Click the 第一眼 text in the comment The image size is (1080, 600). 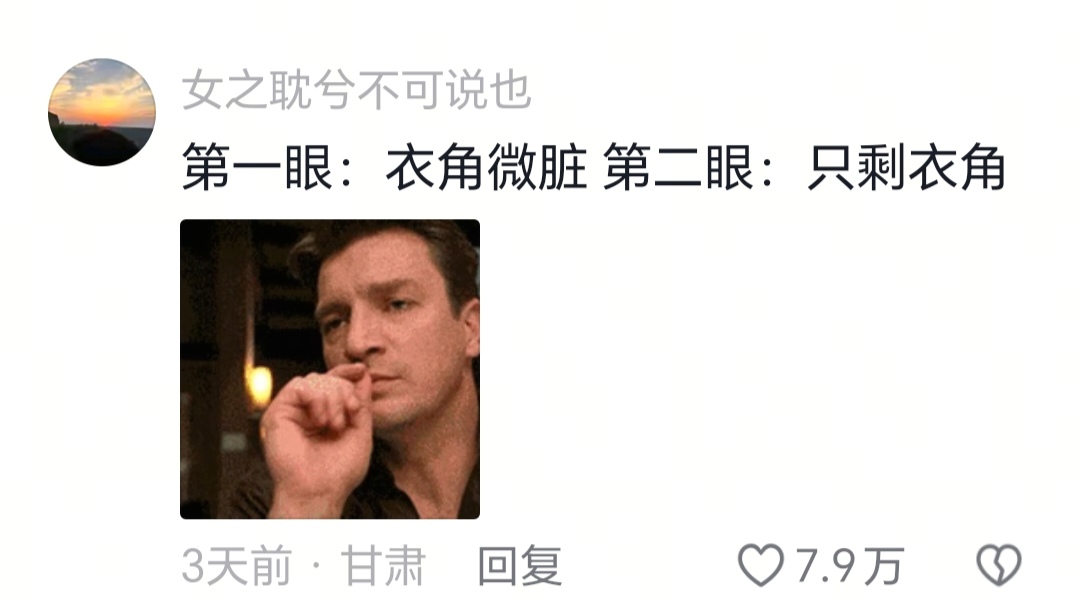click(258, 167)
